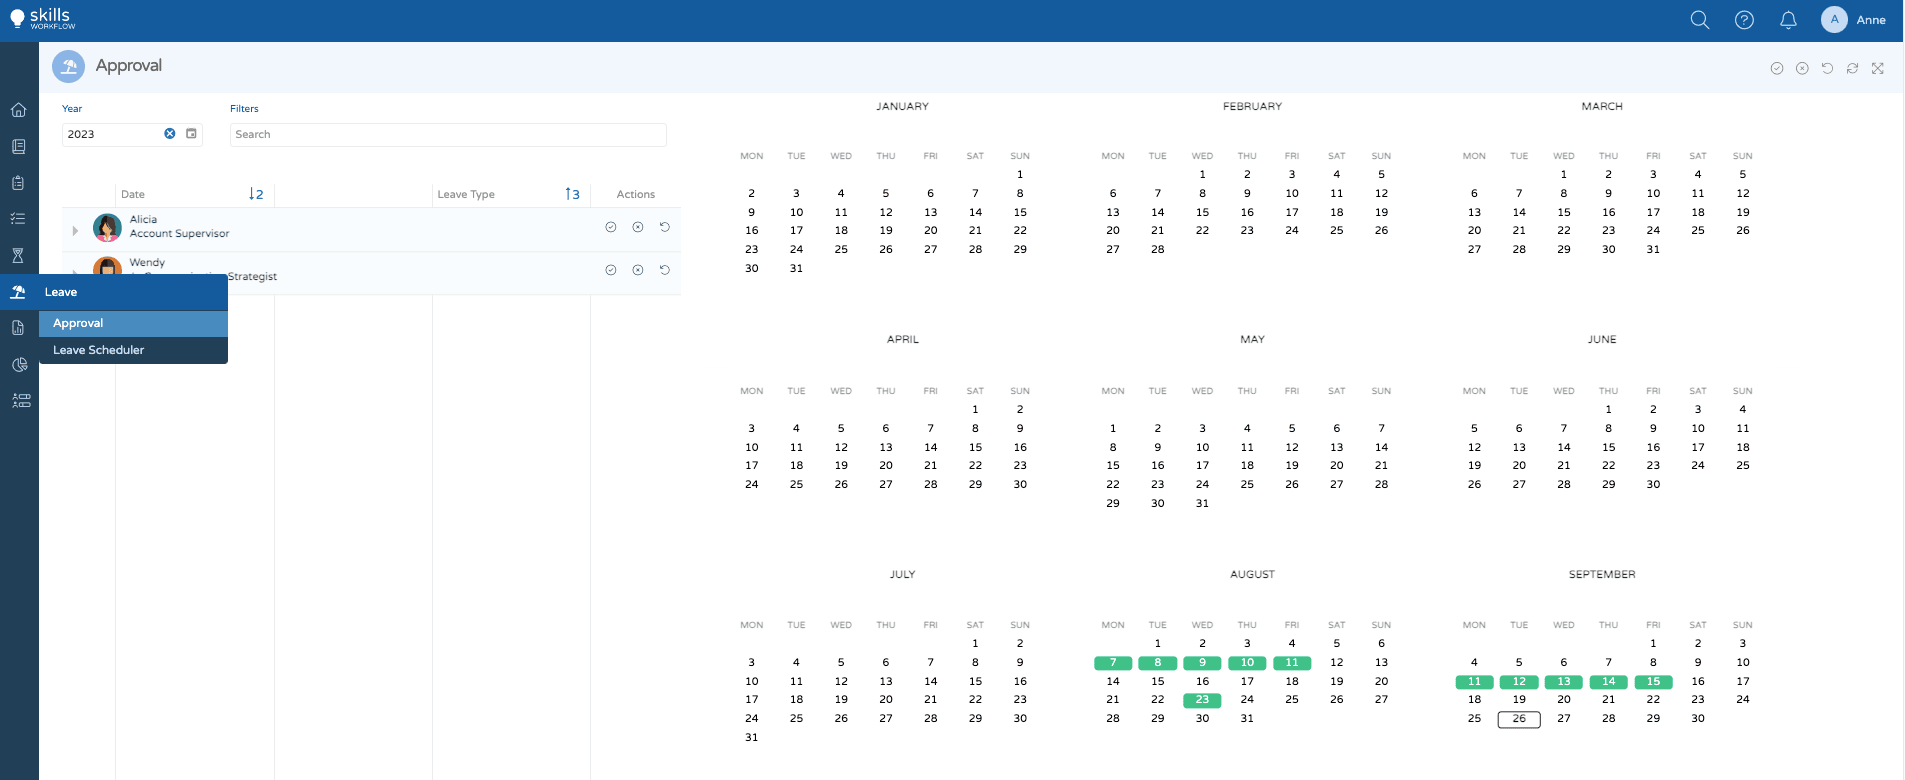Sort by the Leave Type column header
1905x780 pixels.
tap(466, 194)
